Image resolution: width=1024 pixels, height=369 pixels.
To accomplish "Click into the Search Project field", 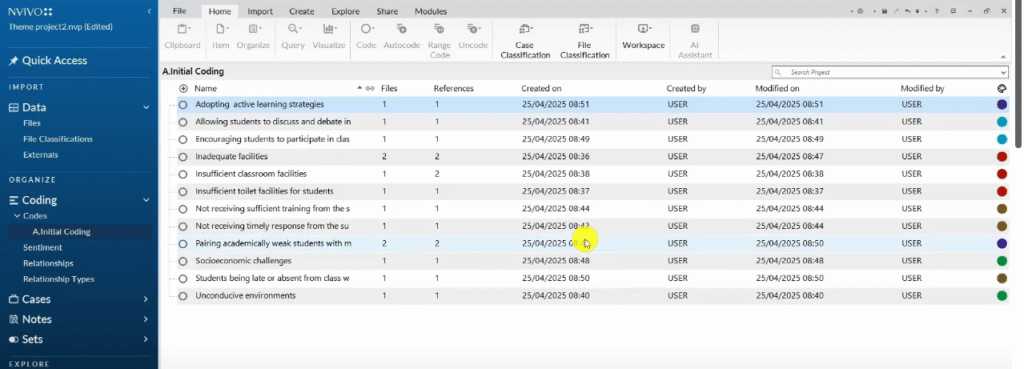I will (889, 72).
